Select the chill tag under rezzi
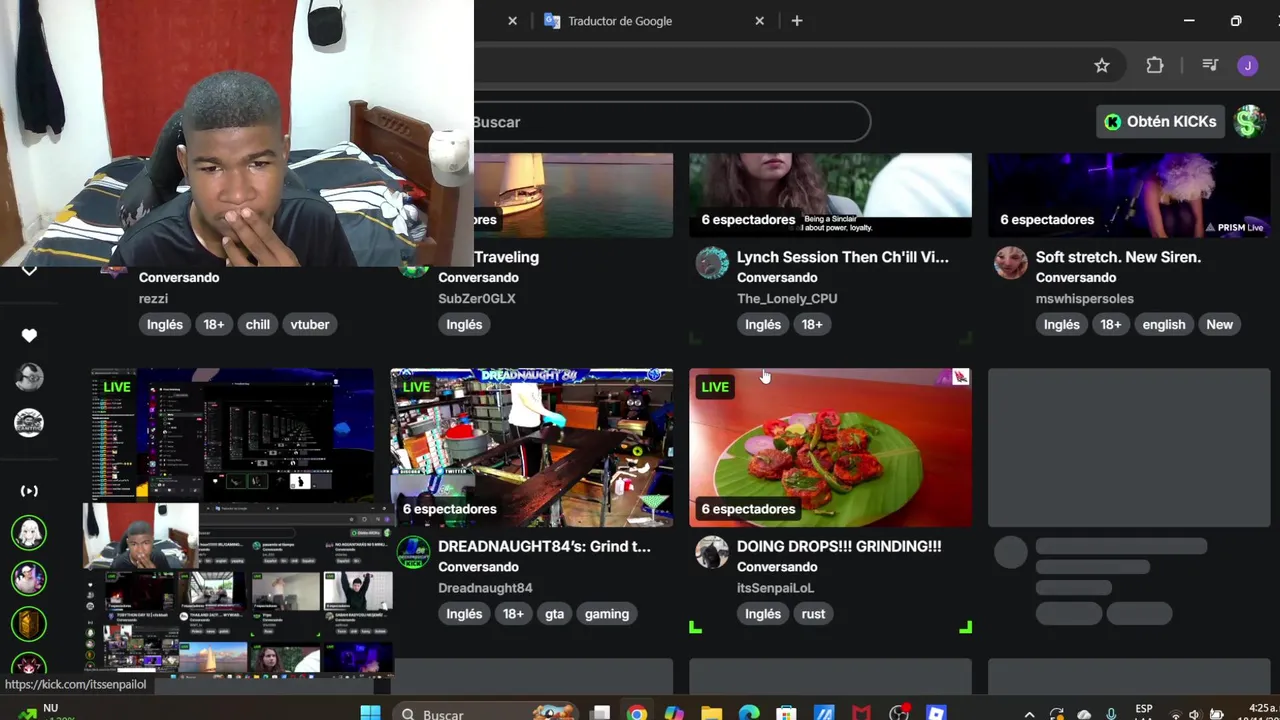 click(x=258, y=324)
